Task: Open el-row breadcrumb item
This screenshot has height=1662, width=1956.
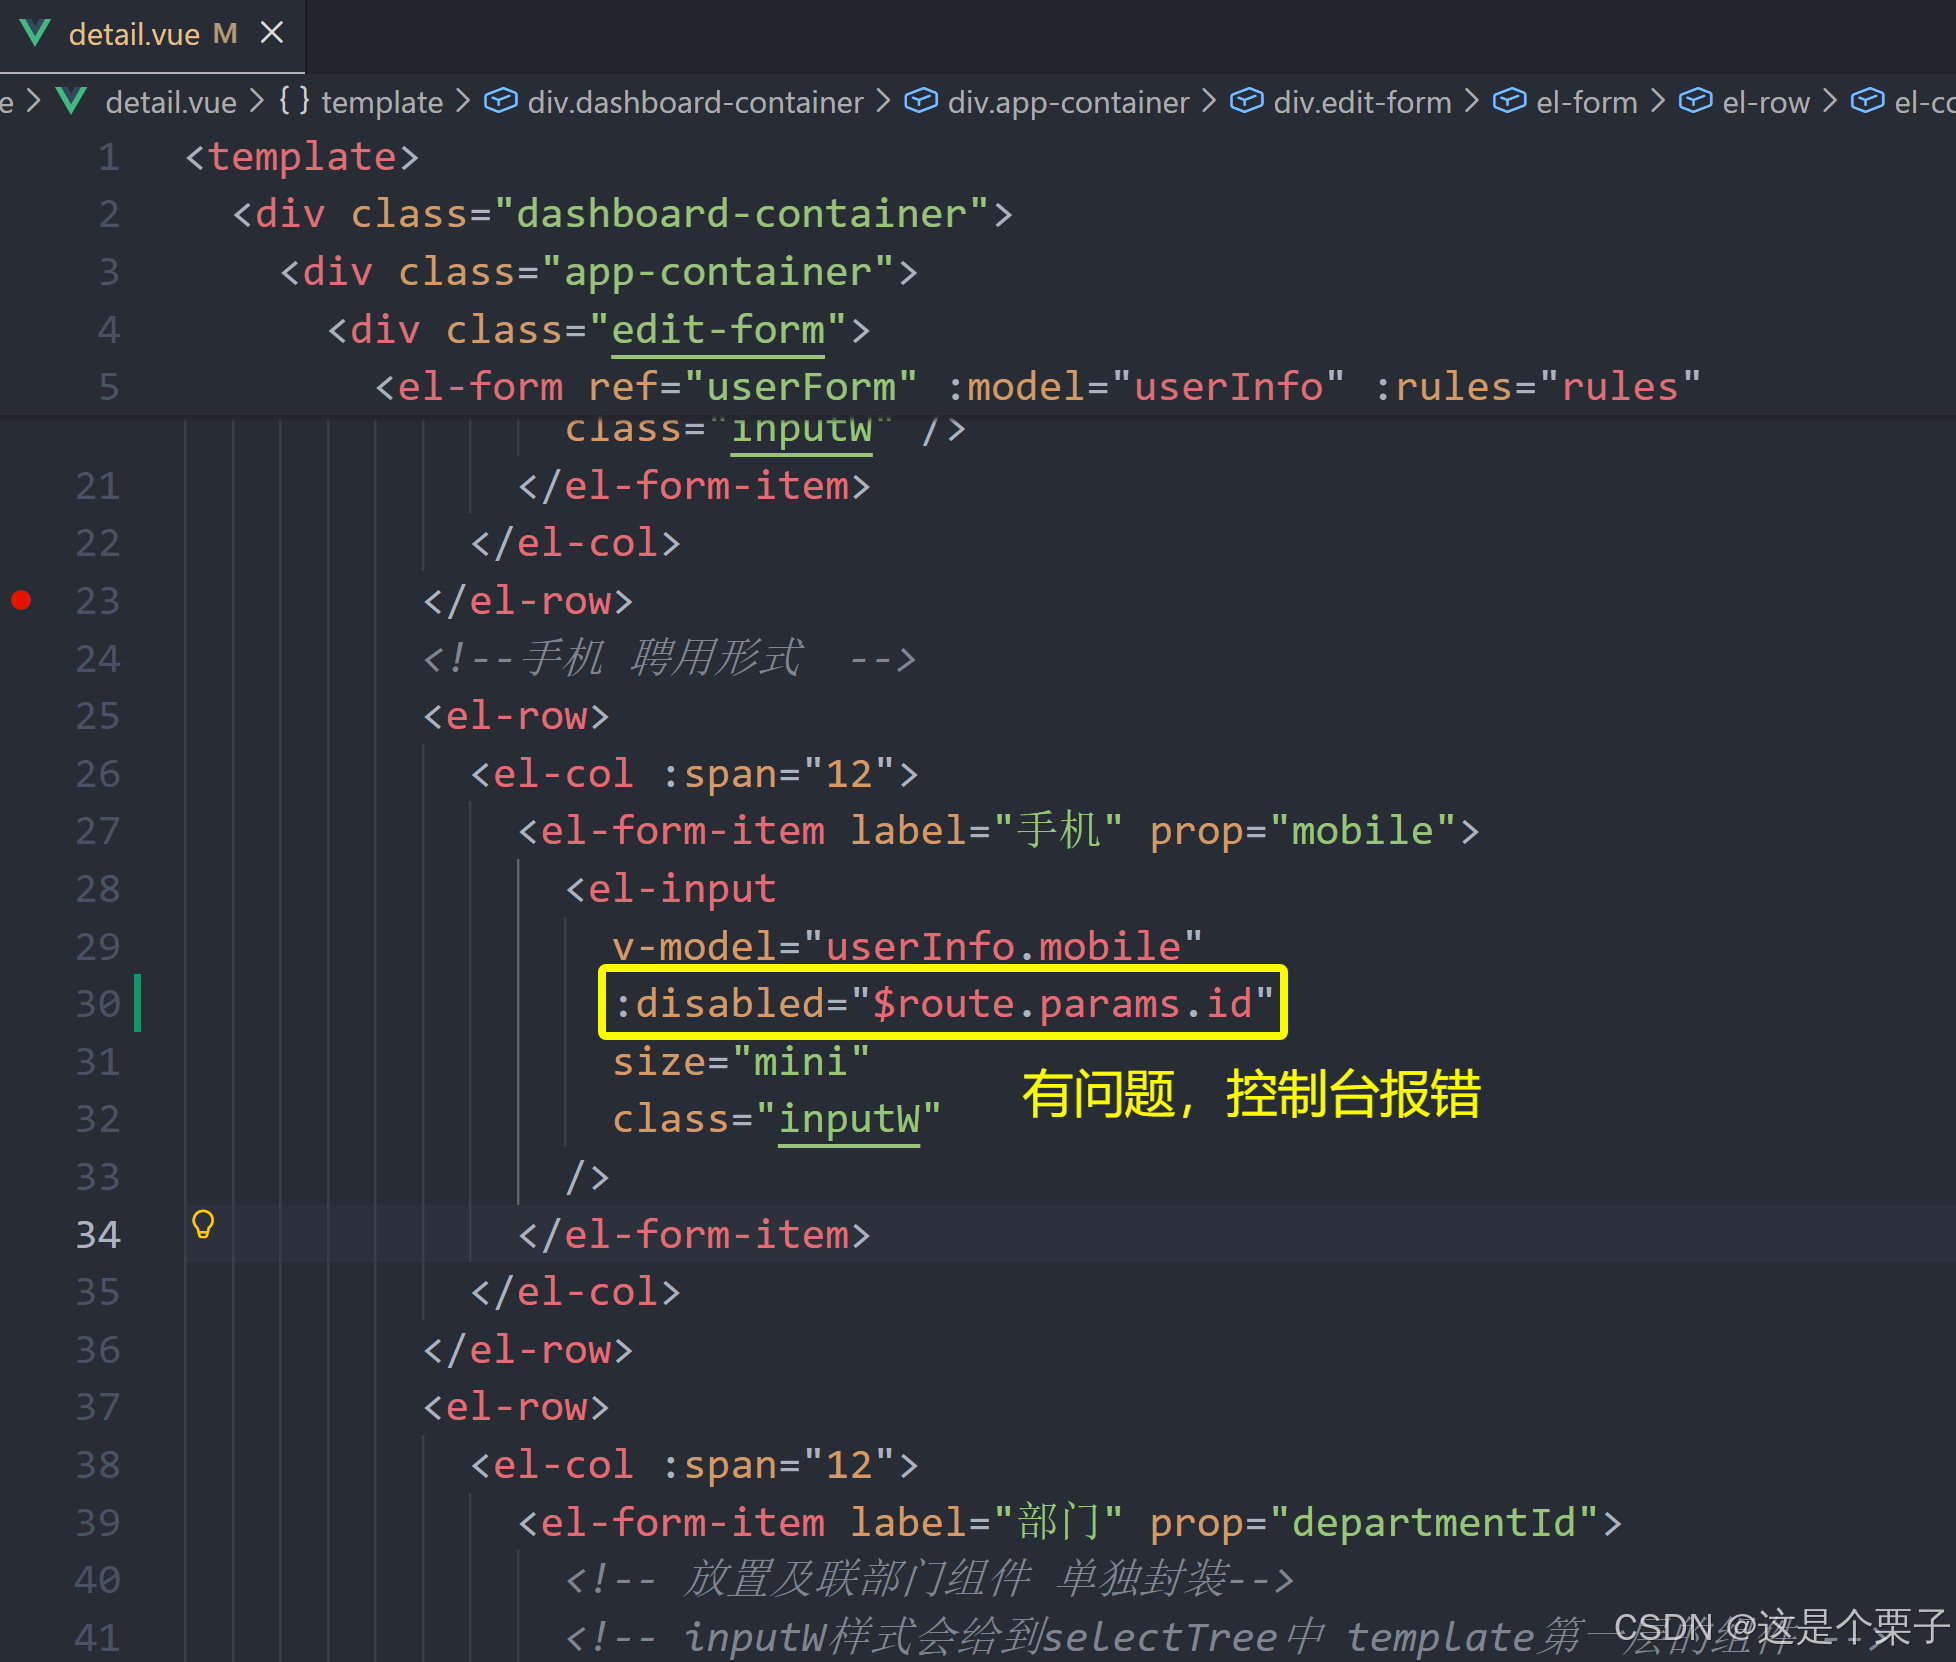Action: coord(1766,102)
